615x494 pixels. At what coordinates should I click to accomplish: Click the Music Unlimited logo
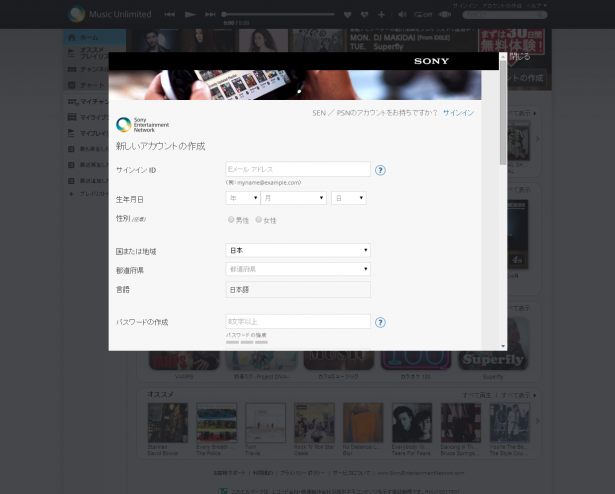point(110,14)
